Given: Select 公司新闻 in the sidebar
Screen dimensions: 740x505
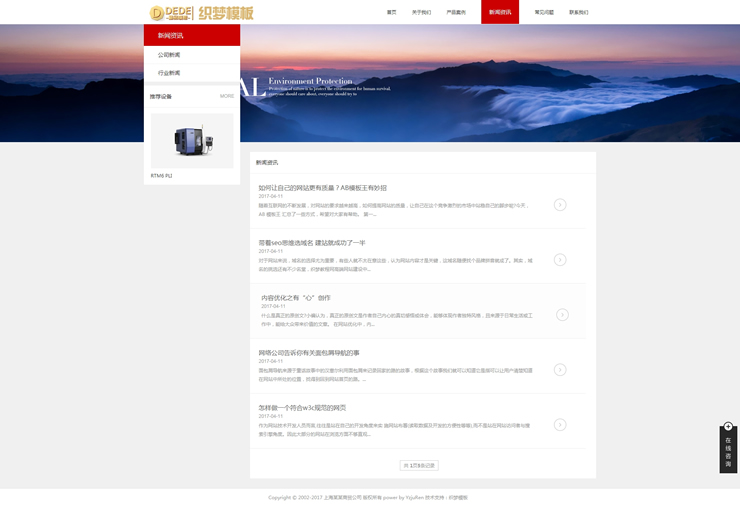Looking at the screenshot, I should pos(170,55).
